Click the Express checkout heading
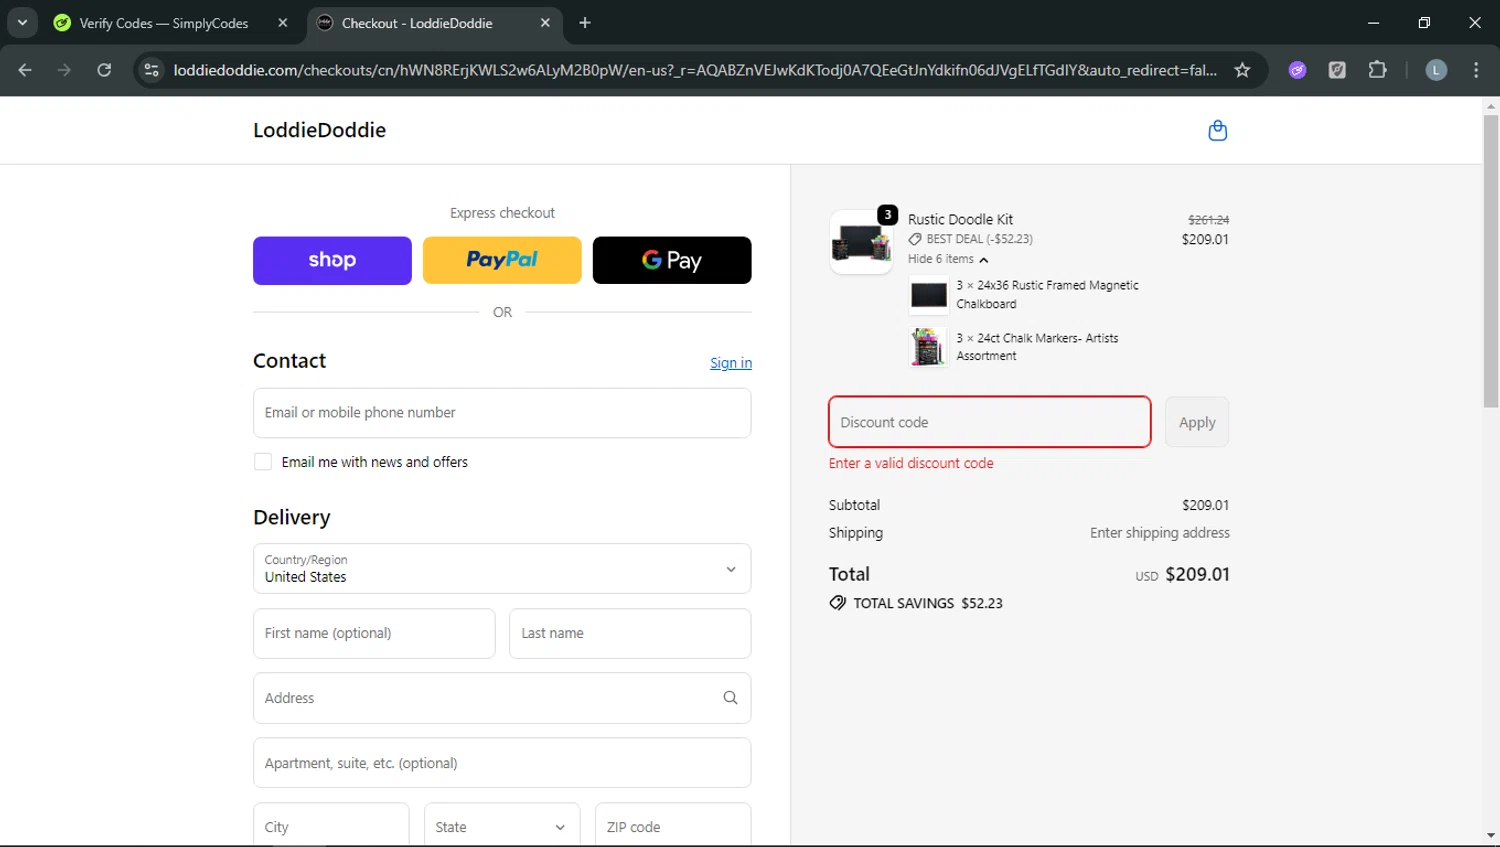Image resolution: width=1500 pixels, height=847 pixels. (x=502, y=213)
